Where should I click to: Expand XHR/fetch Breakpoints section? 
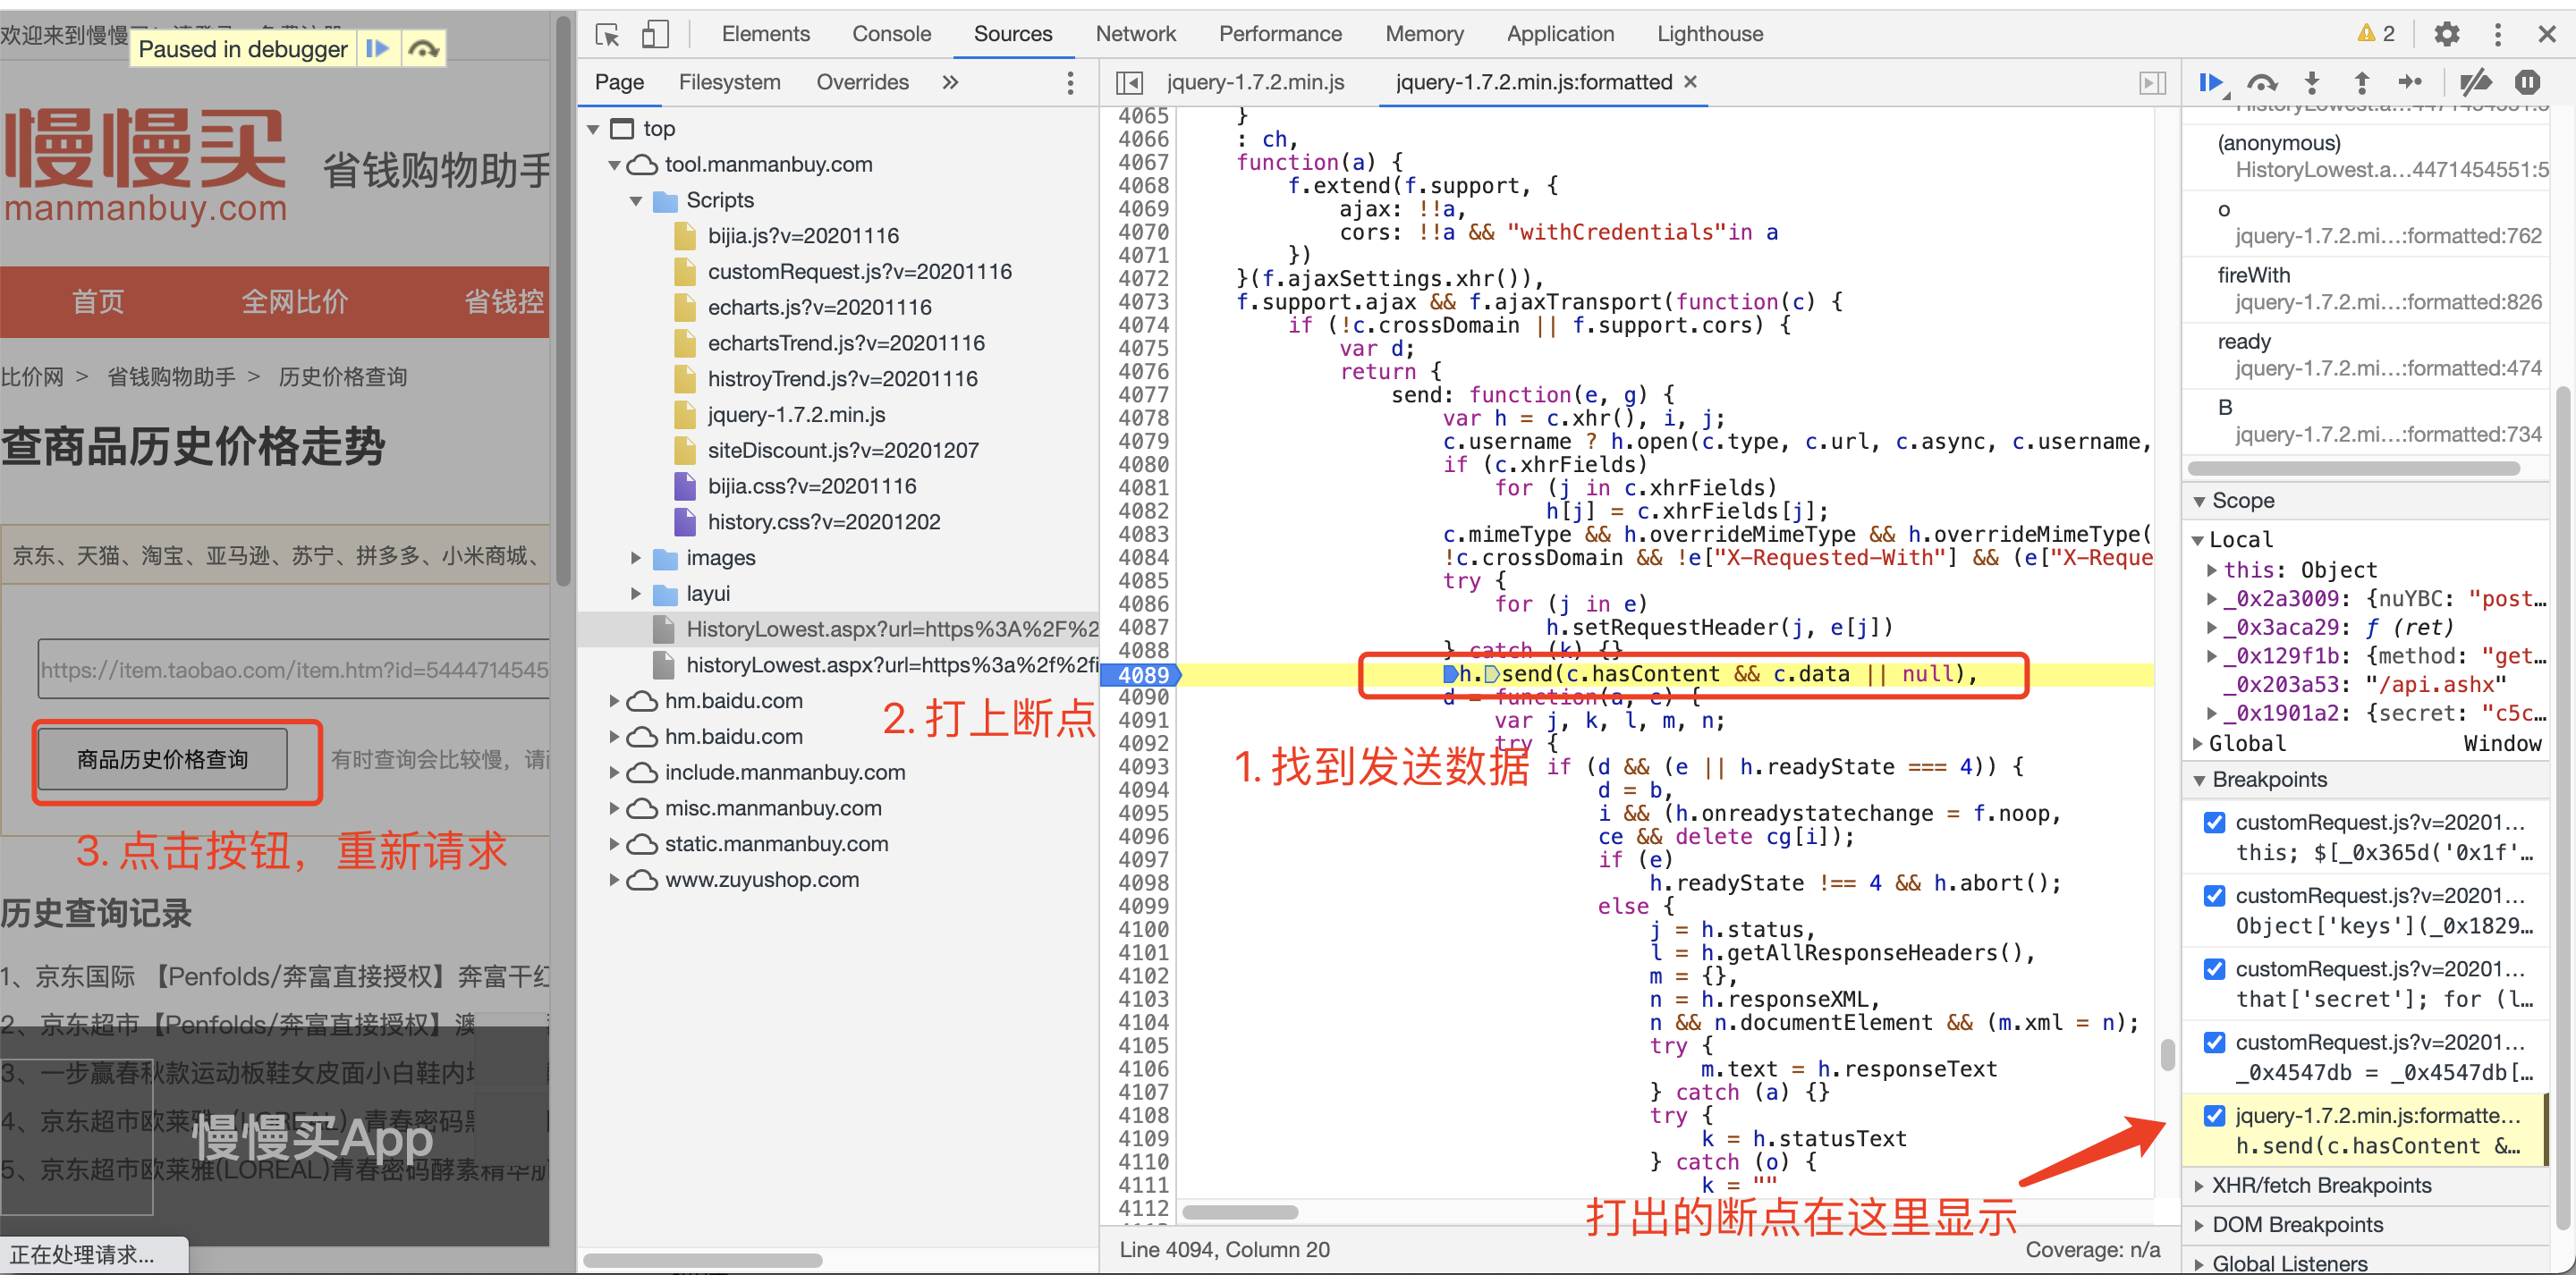pyautogui.click(x=2320, y=1185)
